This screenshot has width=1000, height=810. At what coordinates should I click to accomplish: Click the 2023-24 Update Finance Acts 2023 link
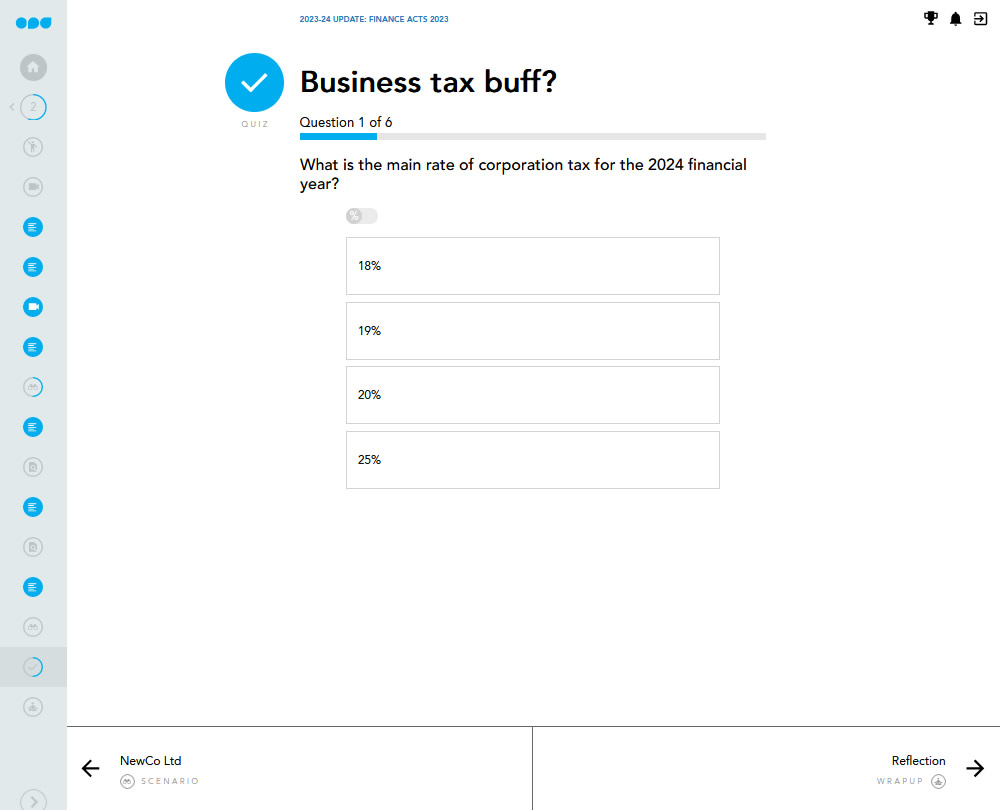click(374, 19)
